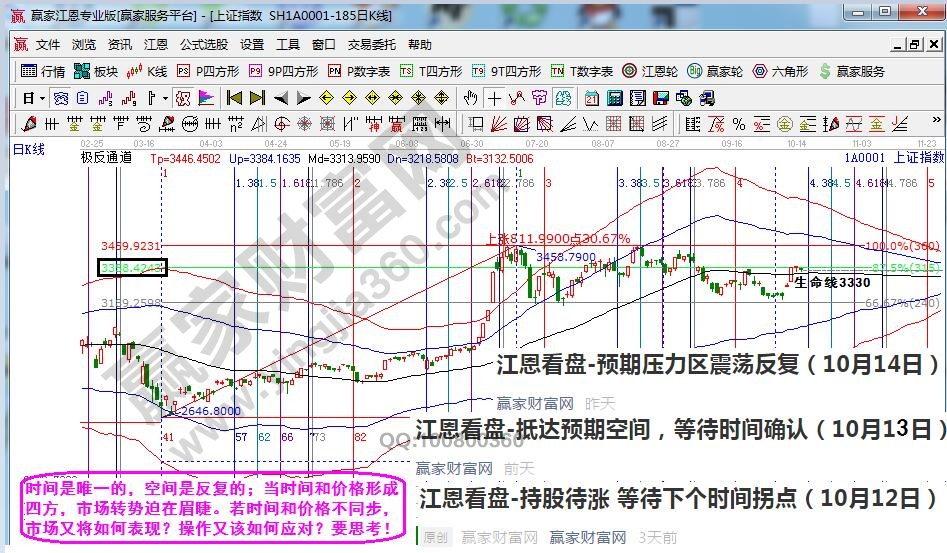Open the 公式选股 menu
This screenshot has height=553, width=947.
tap(204, 45)
